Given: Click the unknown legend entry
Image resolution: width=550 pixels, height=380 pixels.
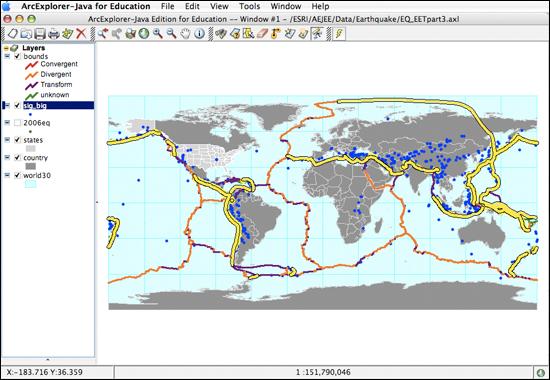Looking at the screenshot, I should point(47,95).
